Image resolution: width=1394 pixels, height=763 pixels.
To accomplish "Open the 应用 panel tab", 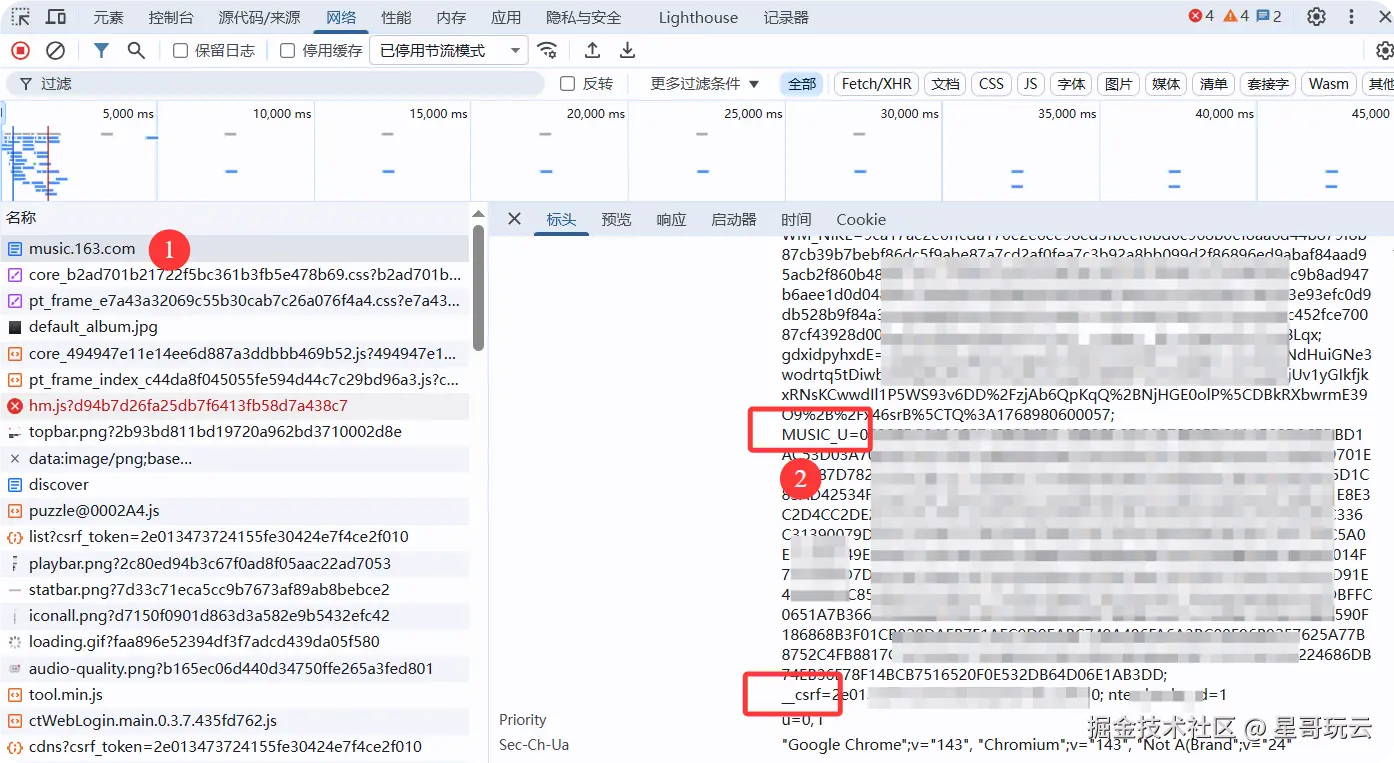I will [x=506, y=17].
